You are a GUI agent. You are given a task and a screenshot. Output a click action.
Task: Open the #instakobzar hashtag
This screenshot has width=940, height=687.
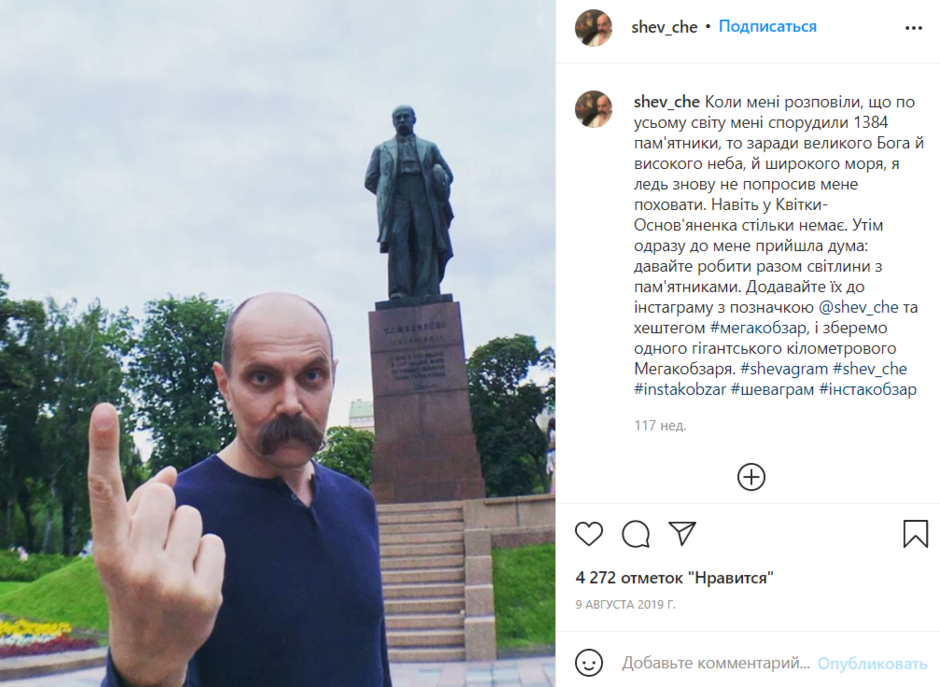[x=680, y=389]
